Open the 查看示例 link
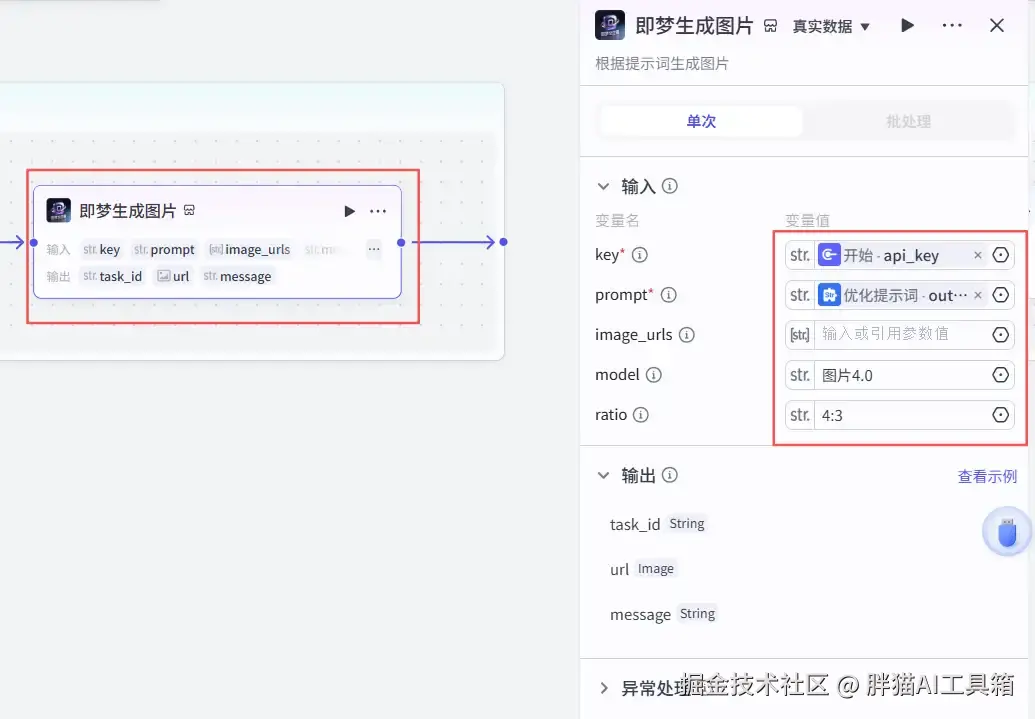1035x719 pixels. [987, 476]
